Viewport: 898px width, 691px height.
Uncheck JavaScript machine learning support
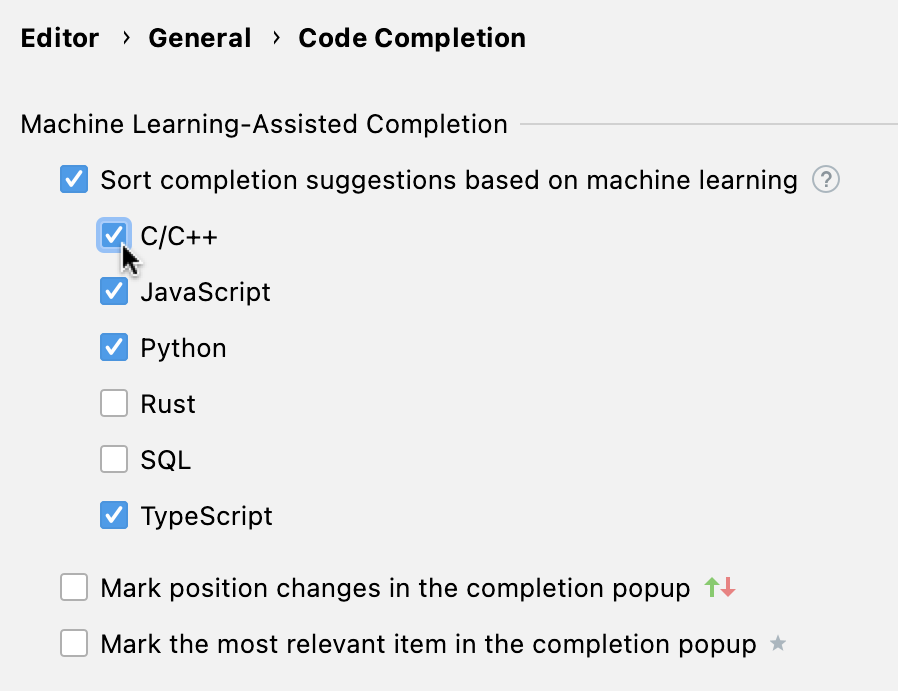[x=113, y=291]
